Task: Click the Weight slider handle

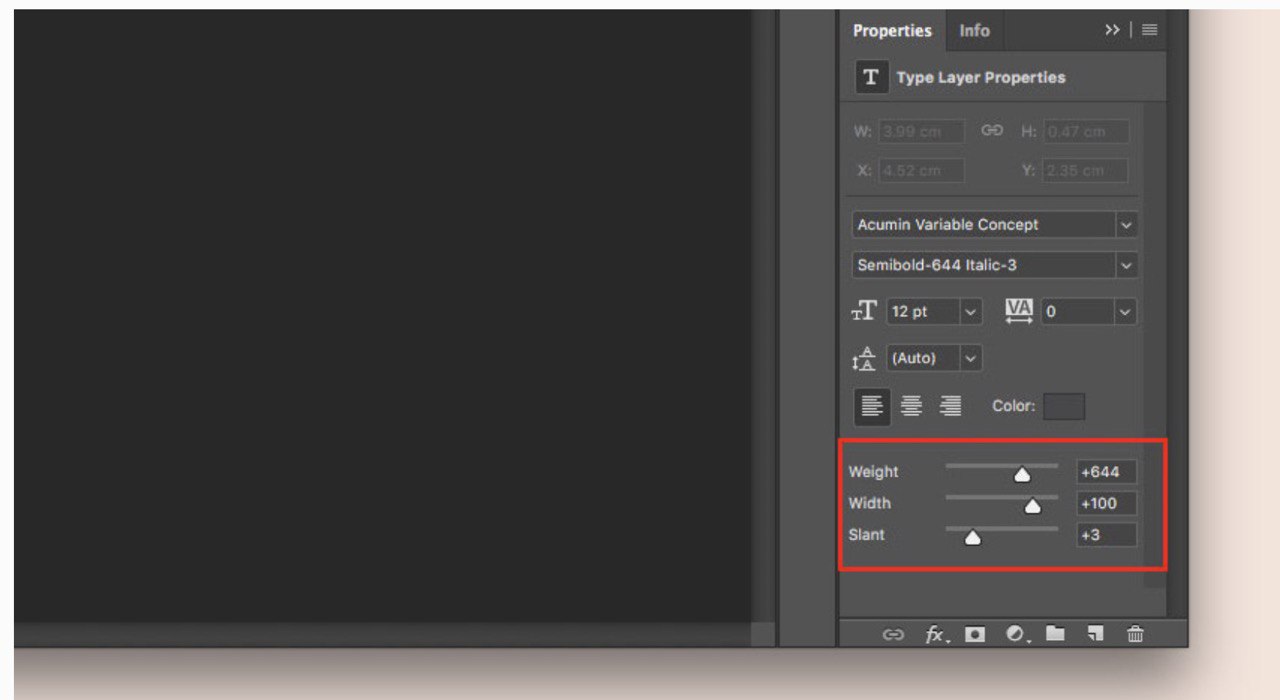Action: 1022,475
